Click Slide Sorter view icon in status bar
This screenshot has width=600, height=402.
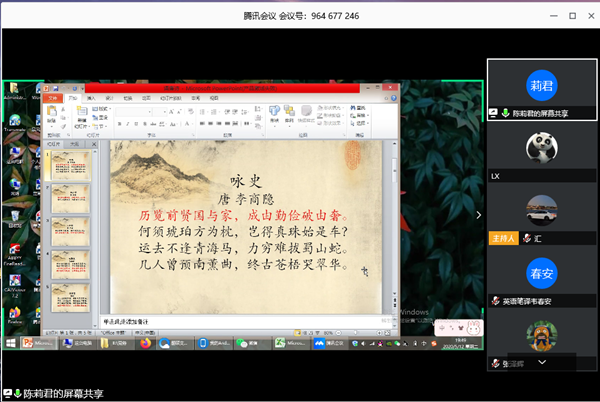[305, 333]
